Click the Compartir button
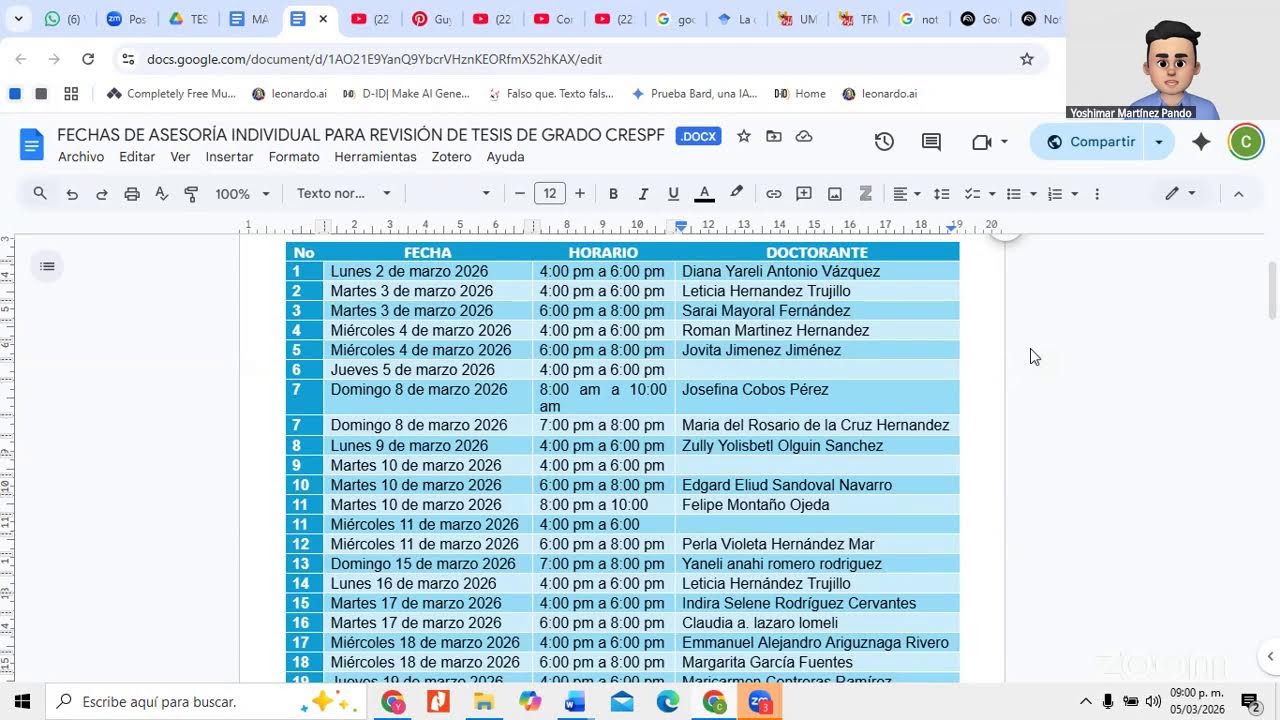 [1090, 142]
